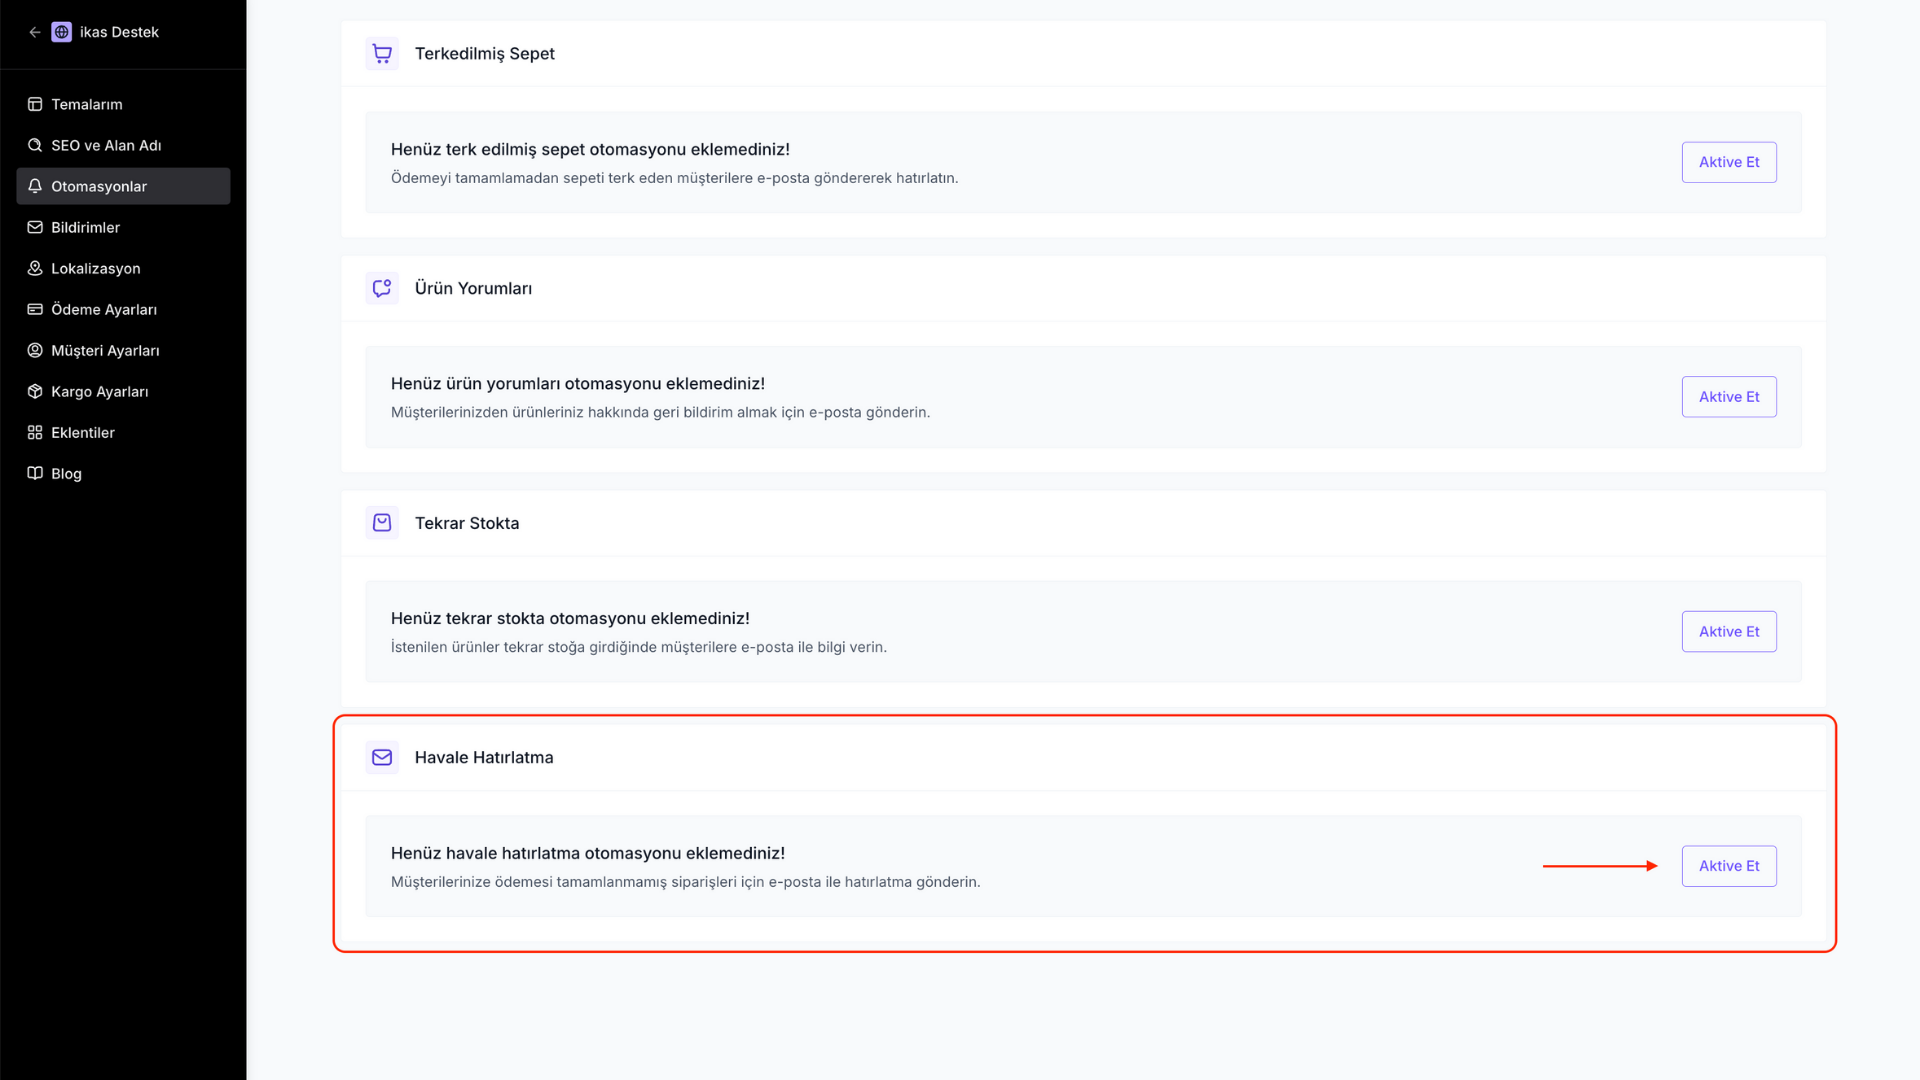Click the Terkedilmiş Sepet cart icon
This screenshot has height=1080, width=1920.
pos(382,53)
